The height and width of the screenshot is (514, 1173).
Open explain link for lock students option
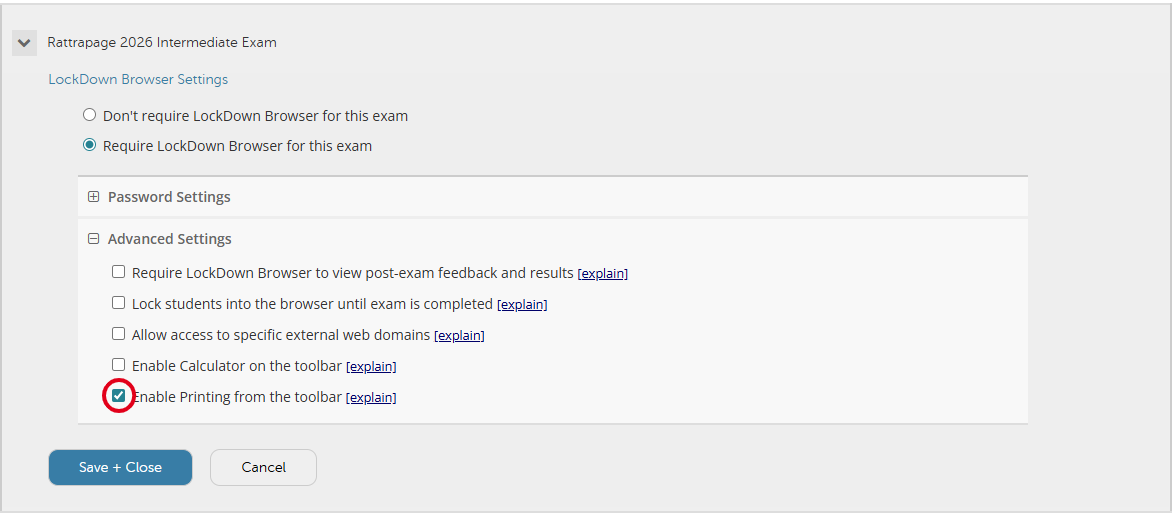click(522, 304)
